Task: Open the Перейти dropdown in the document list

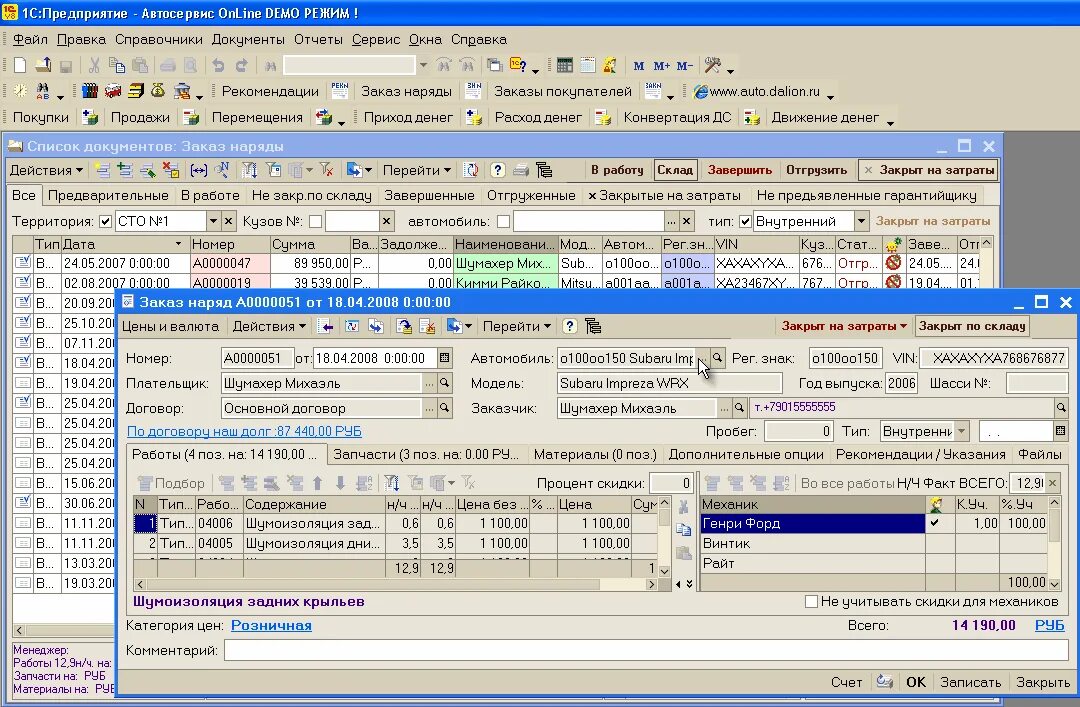Action: pyautogui.click(x=417, y=170)
